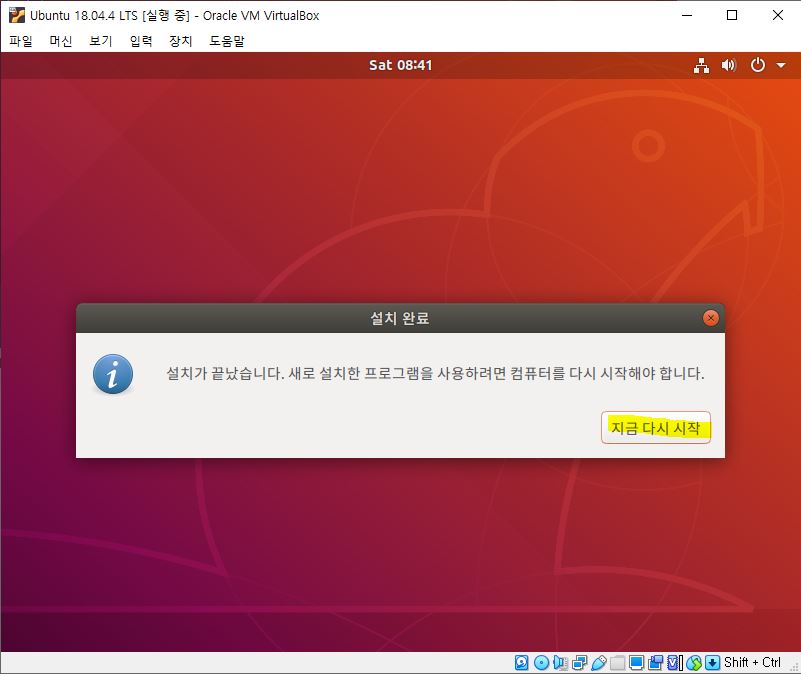Click the display settings icon in status bar
Screen dimensions: 801x677
637,663
